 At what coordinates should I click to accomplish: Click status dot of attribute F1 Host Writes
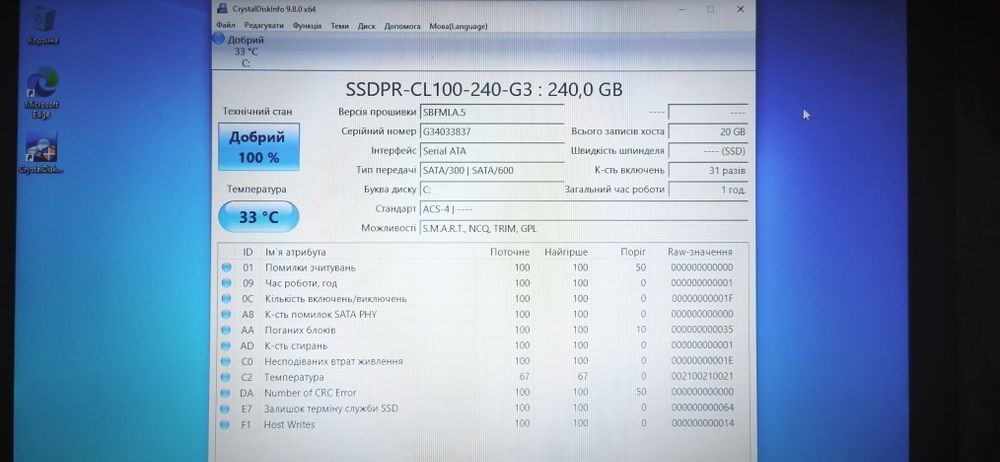point(226,424)
